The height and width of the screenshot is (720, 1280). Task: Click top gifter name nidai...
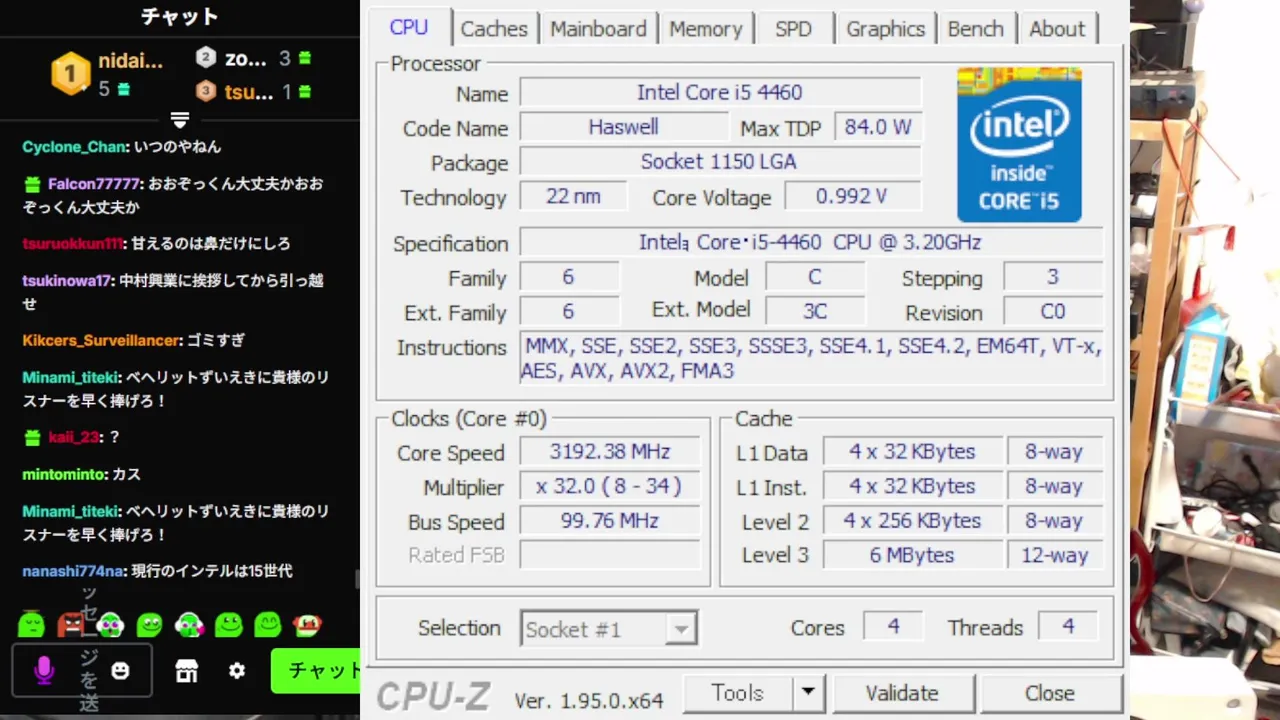(130, 61)
